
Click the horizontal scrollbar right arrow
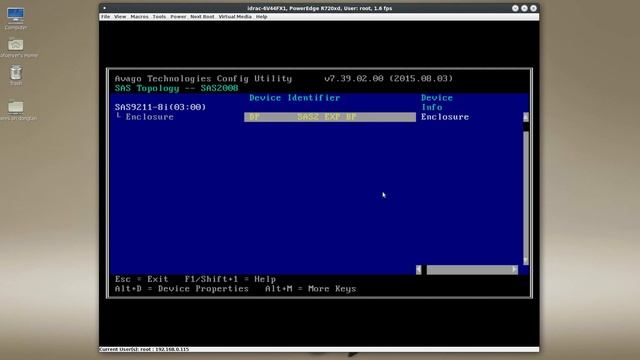(x=514, y=269)
